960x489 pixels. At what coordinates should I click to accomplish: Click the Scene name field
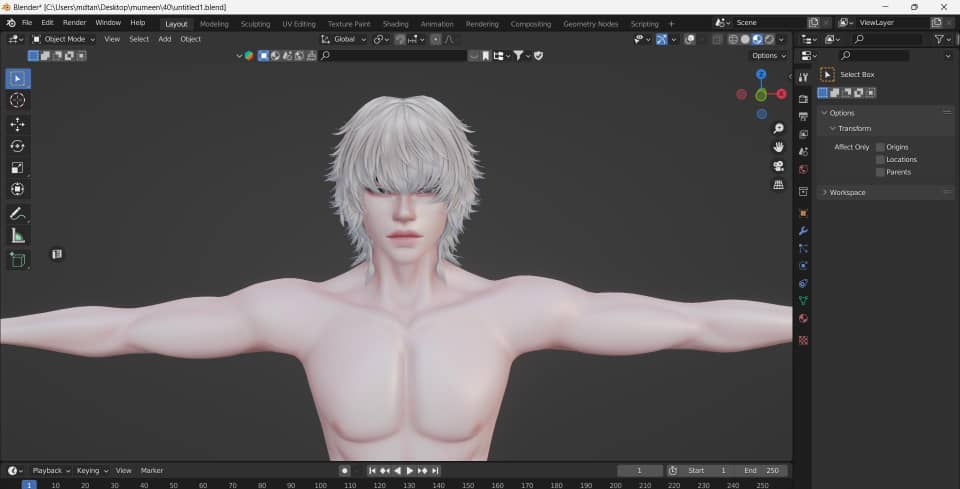769,23
